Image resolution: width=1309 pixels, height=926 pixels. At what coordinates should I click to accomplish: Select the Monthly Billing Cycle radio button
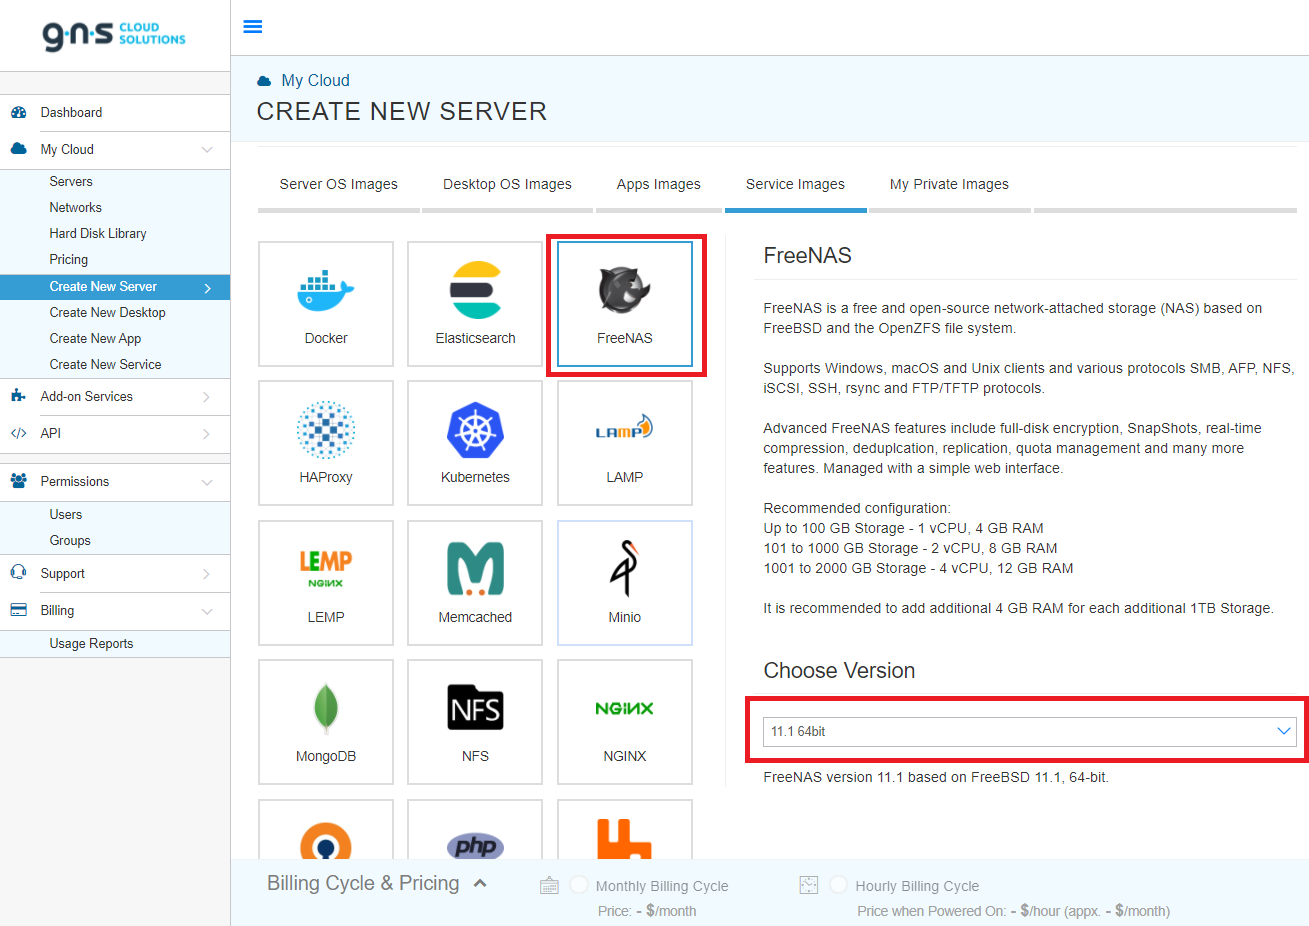click(x=579, y=885)
